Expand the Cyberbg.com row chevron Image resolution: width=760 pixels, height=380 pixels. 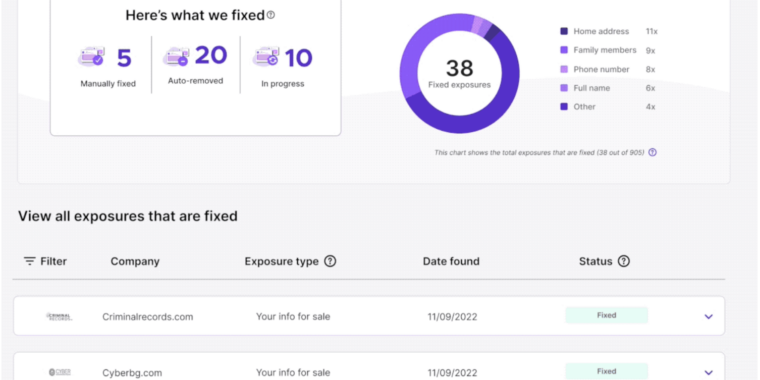click(709, 373)
